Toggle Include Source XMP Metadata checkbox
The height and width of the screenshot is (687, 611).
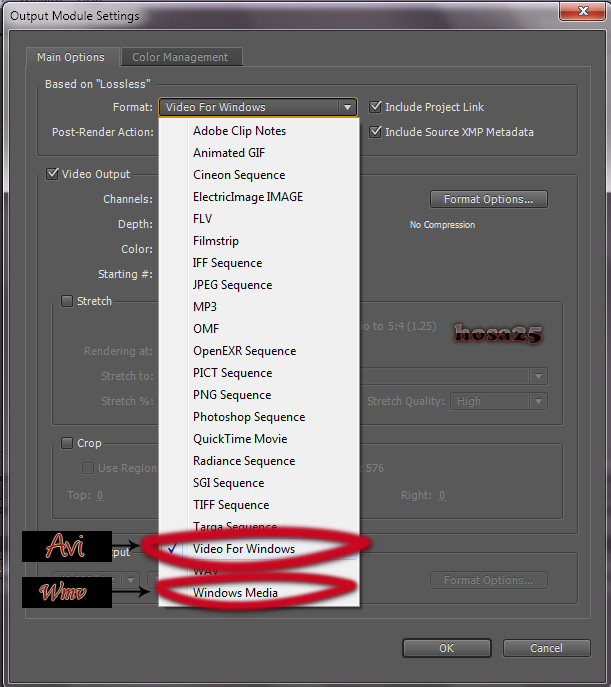click(375, 132)
